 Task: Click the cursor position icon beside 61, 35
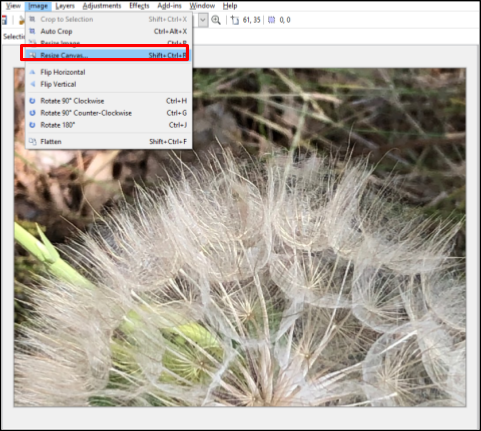click(235, 20)
